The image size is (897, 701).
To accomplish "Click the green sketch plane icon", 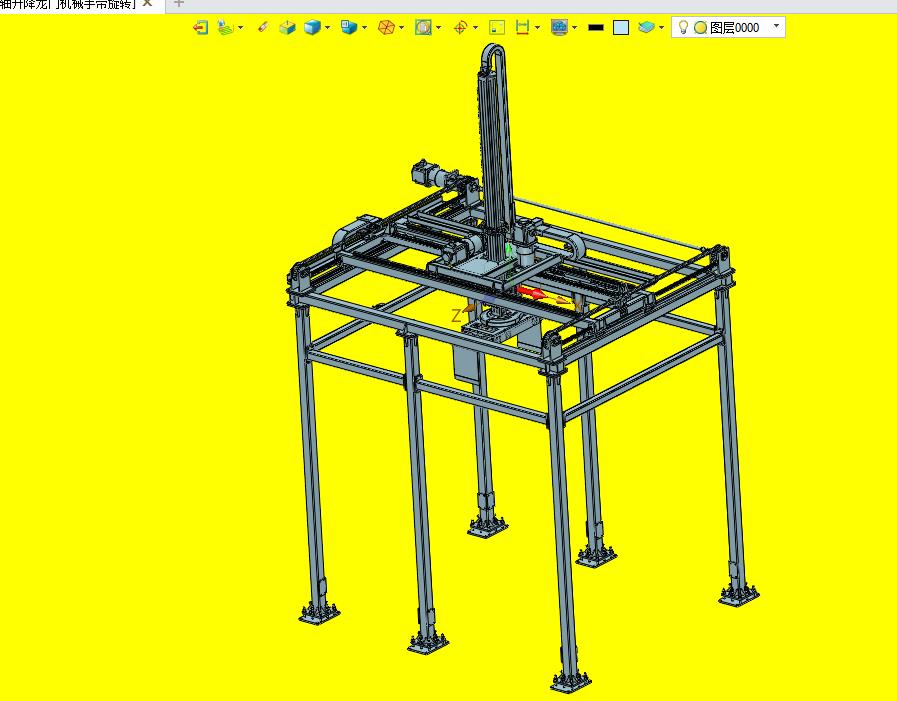I will click(x=225, y=27).
